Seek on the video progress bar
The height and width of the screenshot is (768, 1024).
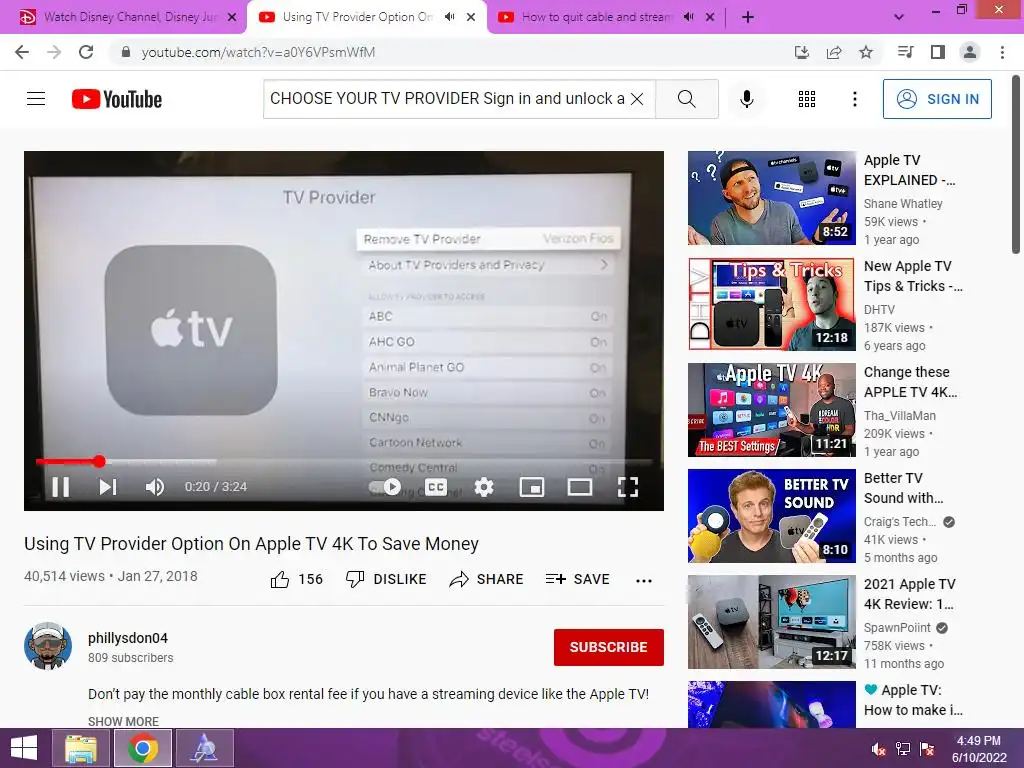[x=344, y=462]
